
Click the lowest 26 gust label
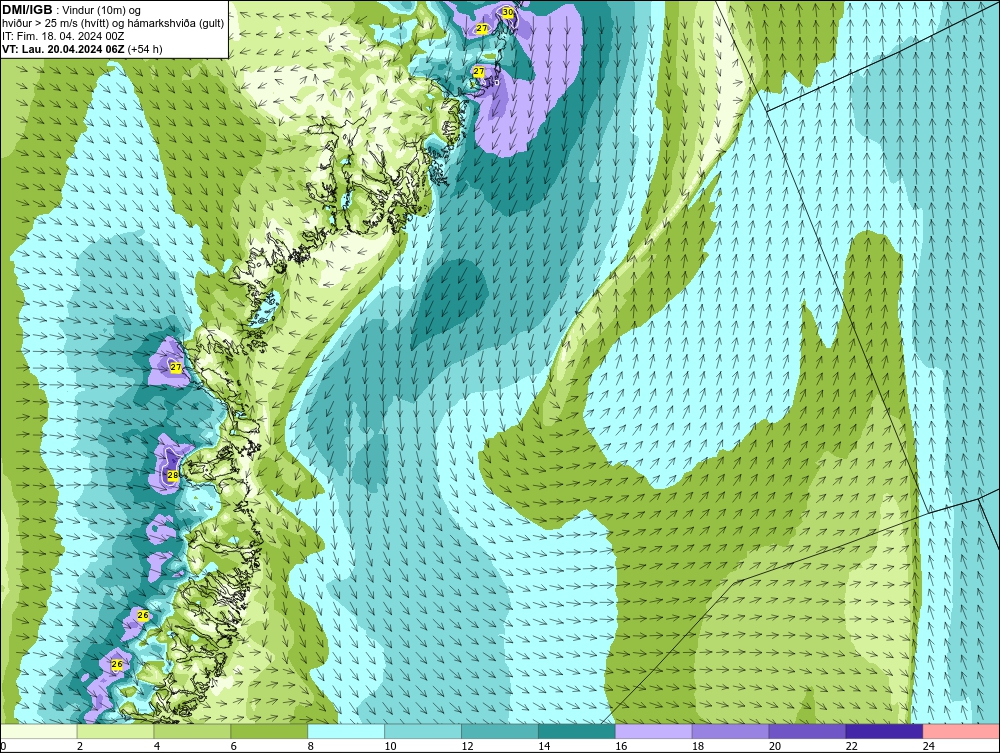(x=117, y=664)
